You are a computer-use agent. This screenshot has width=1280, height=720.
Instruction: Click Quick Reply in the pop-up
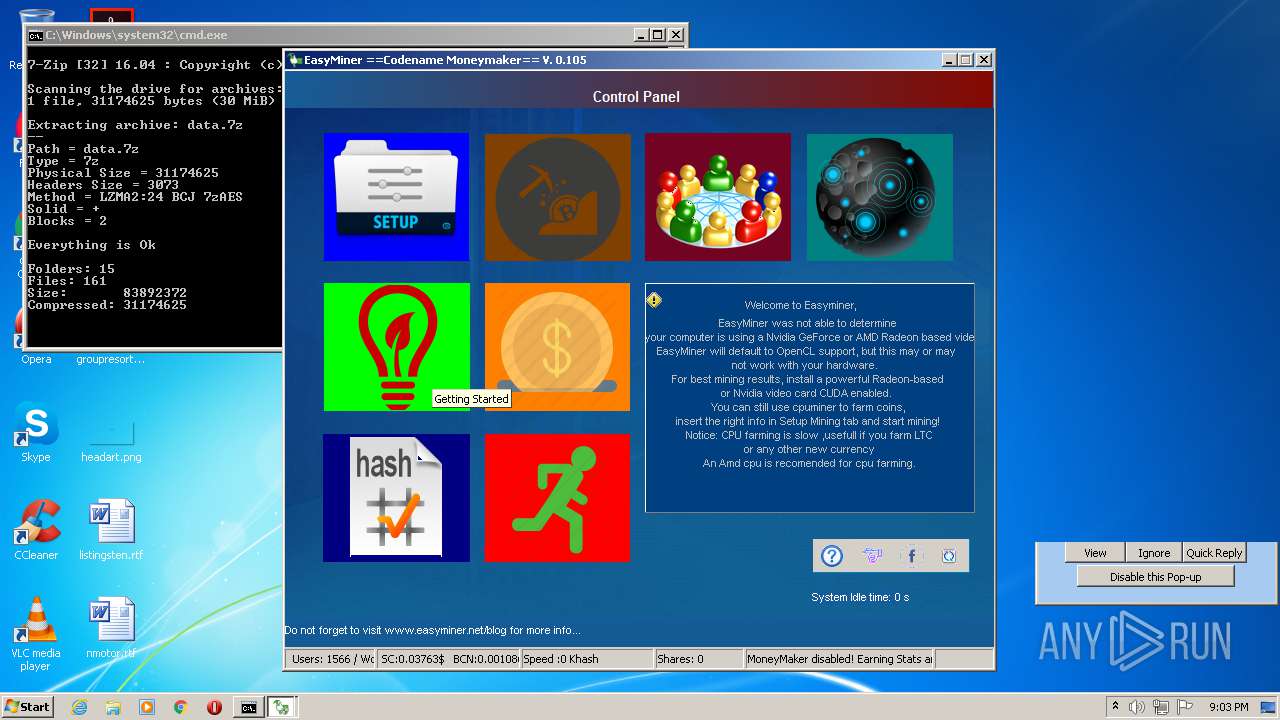point(1214,553)
